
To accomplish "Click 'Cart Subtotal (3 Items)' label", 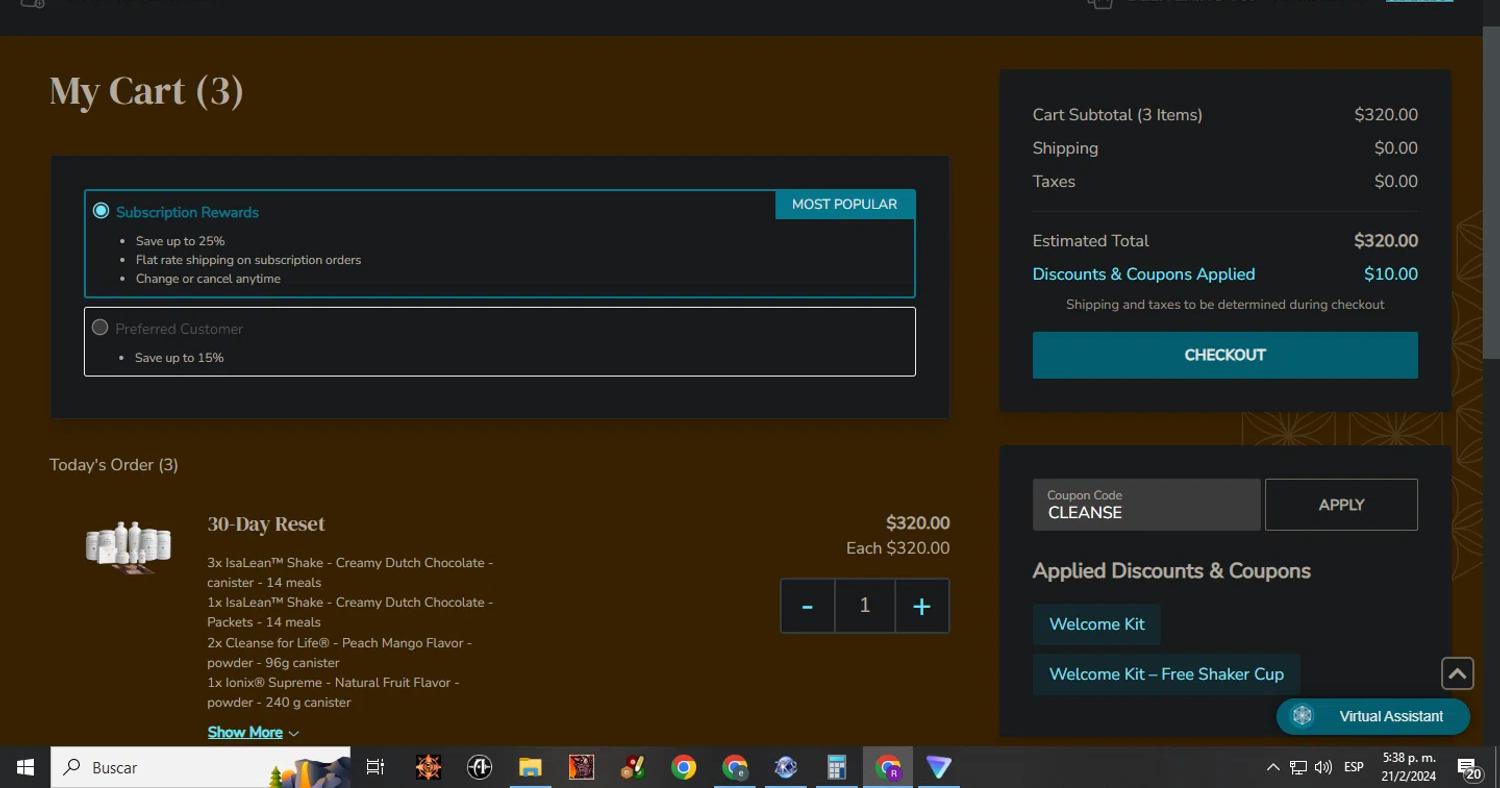I will tap(1117, 115).
